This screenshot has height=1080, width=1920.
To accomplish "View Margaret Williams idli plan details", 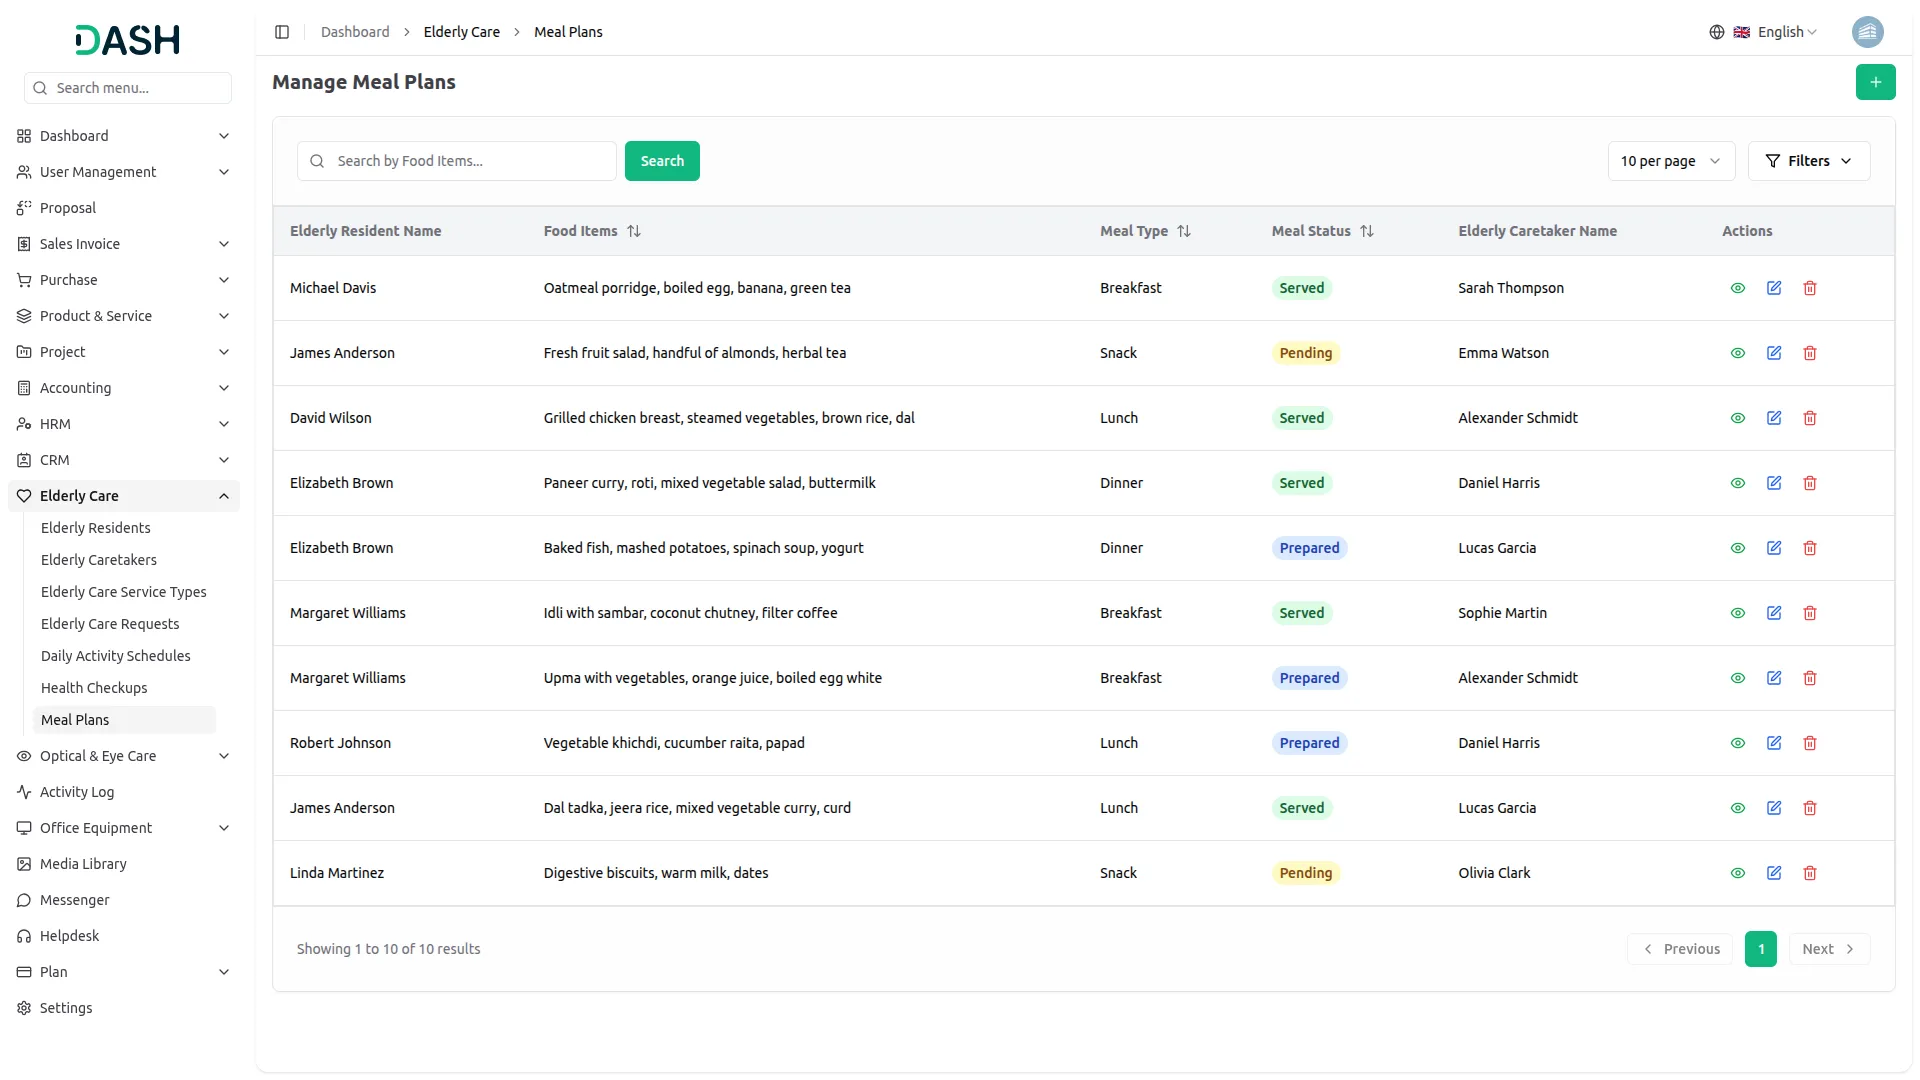I will [1737, 613].
